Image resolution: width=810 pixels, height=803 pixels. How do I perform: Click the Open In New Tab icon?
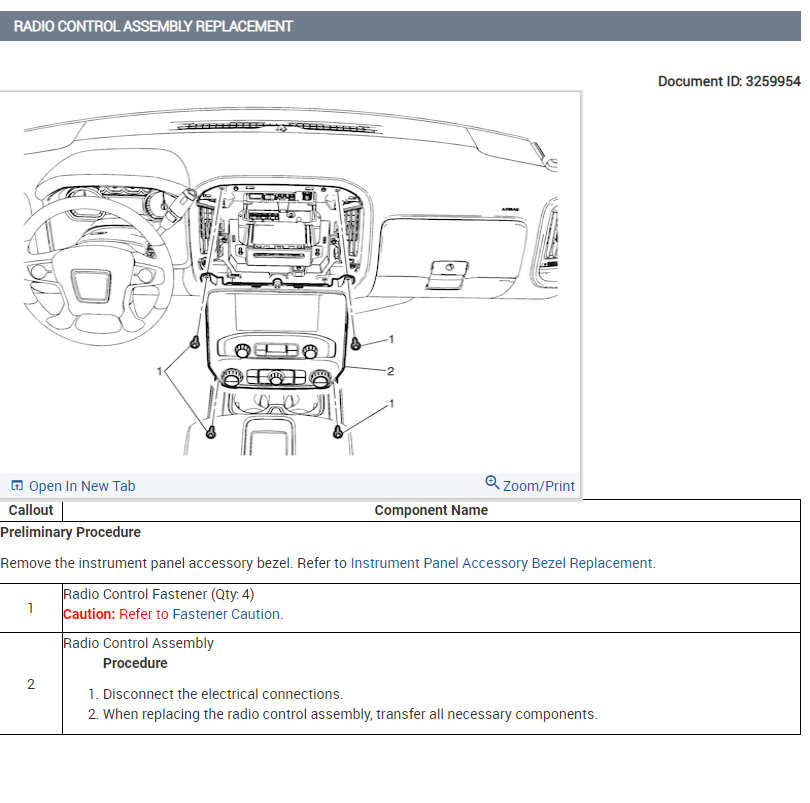17,485
